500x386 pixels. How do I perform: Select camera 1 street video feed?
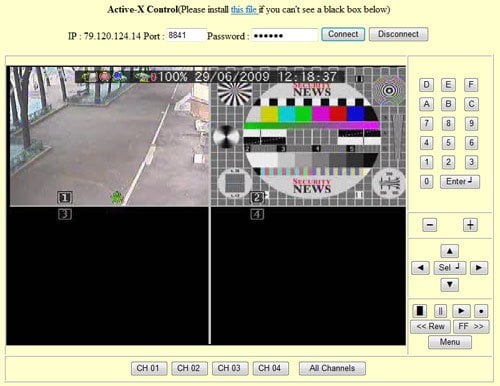pyautogui.click(x=109, y=137)
